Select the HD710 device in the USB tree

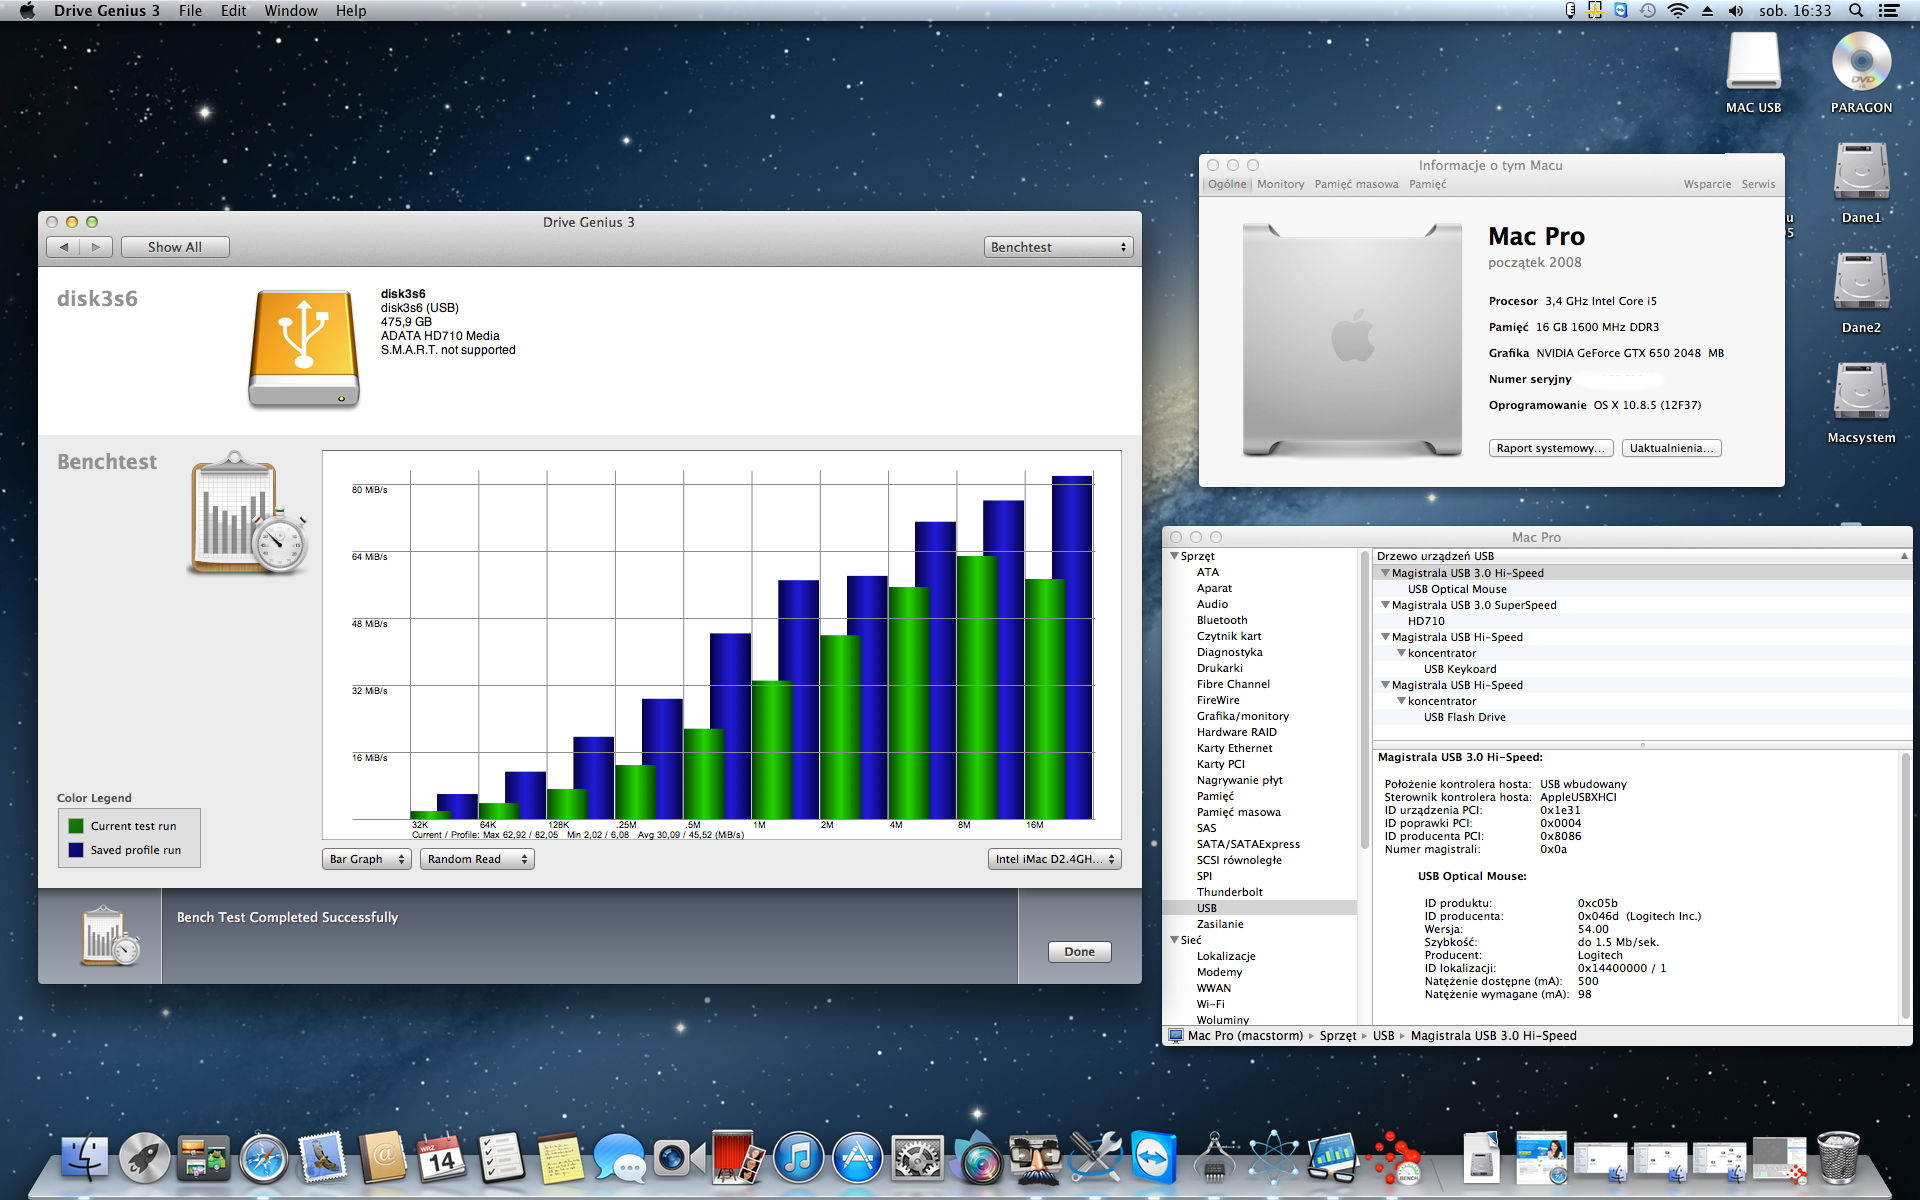pos(1426,621)
